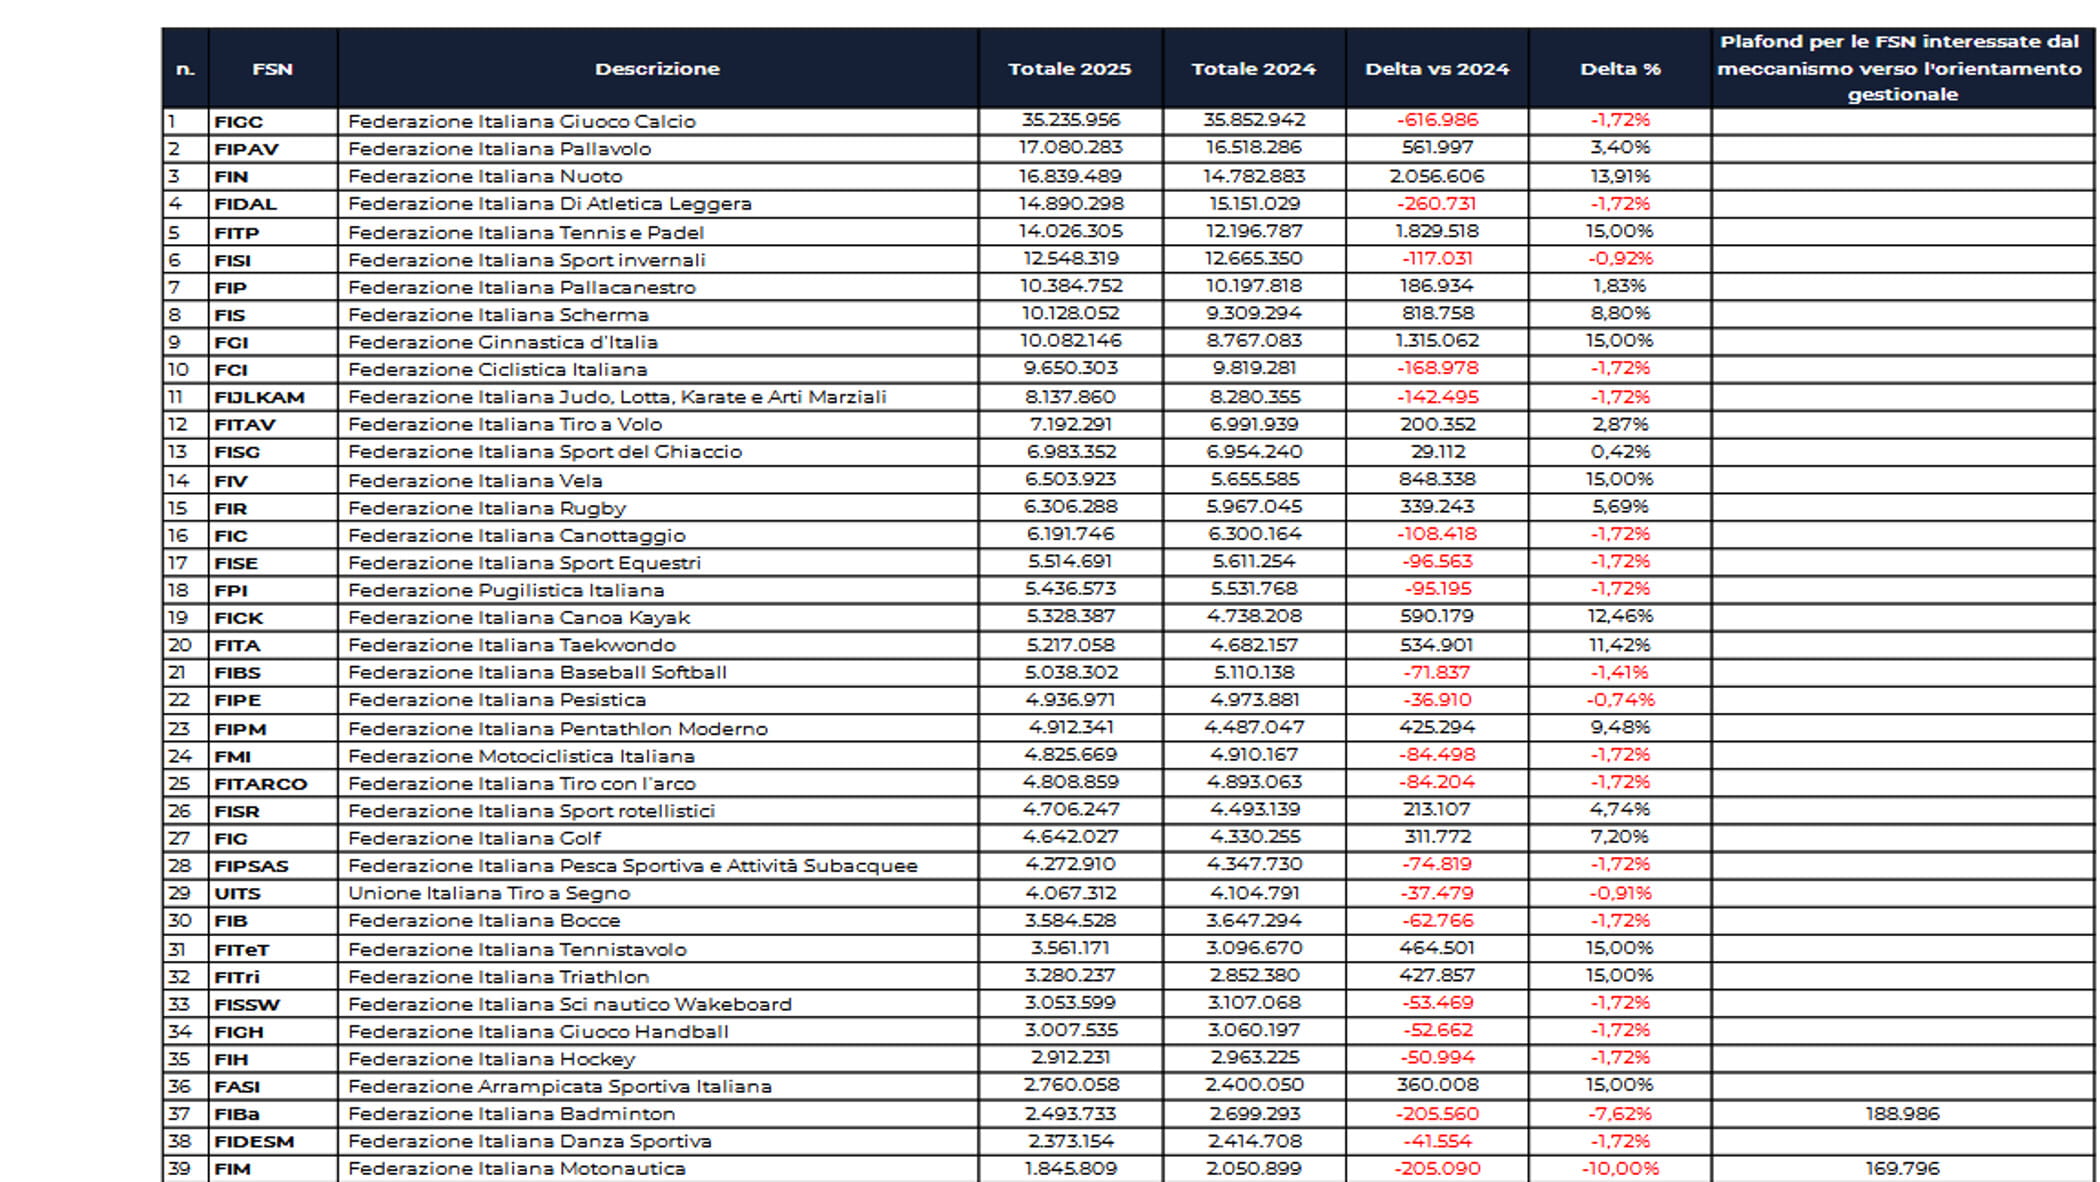Click the value 17.080.283
The image size is (2100, 1182).
pyautogui.click(x=1070, y=147)
